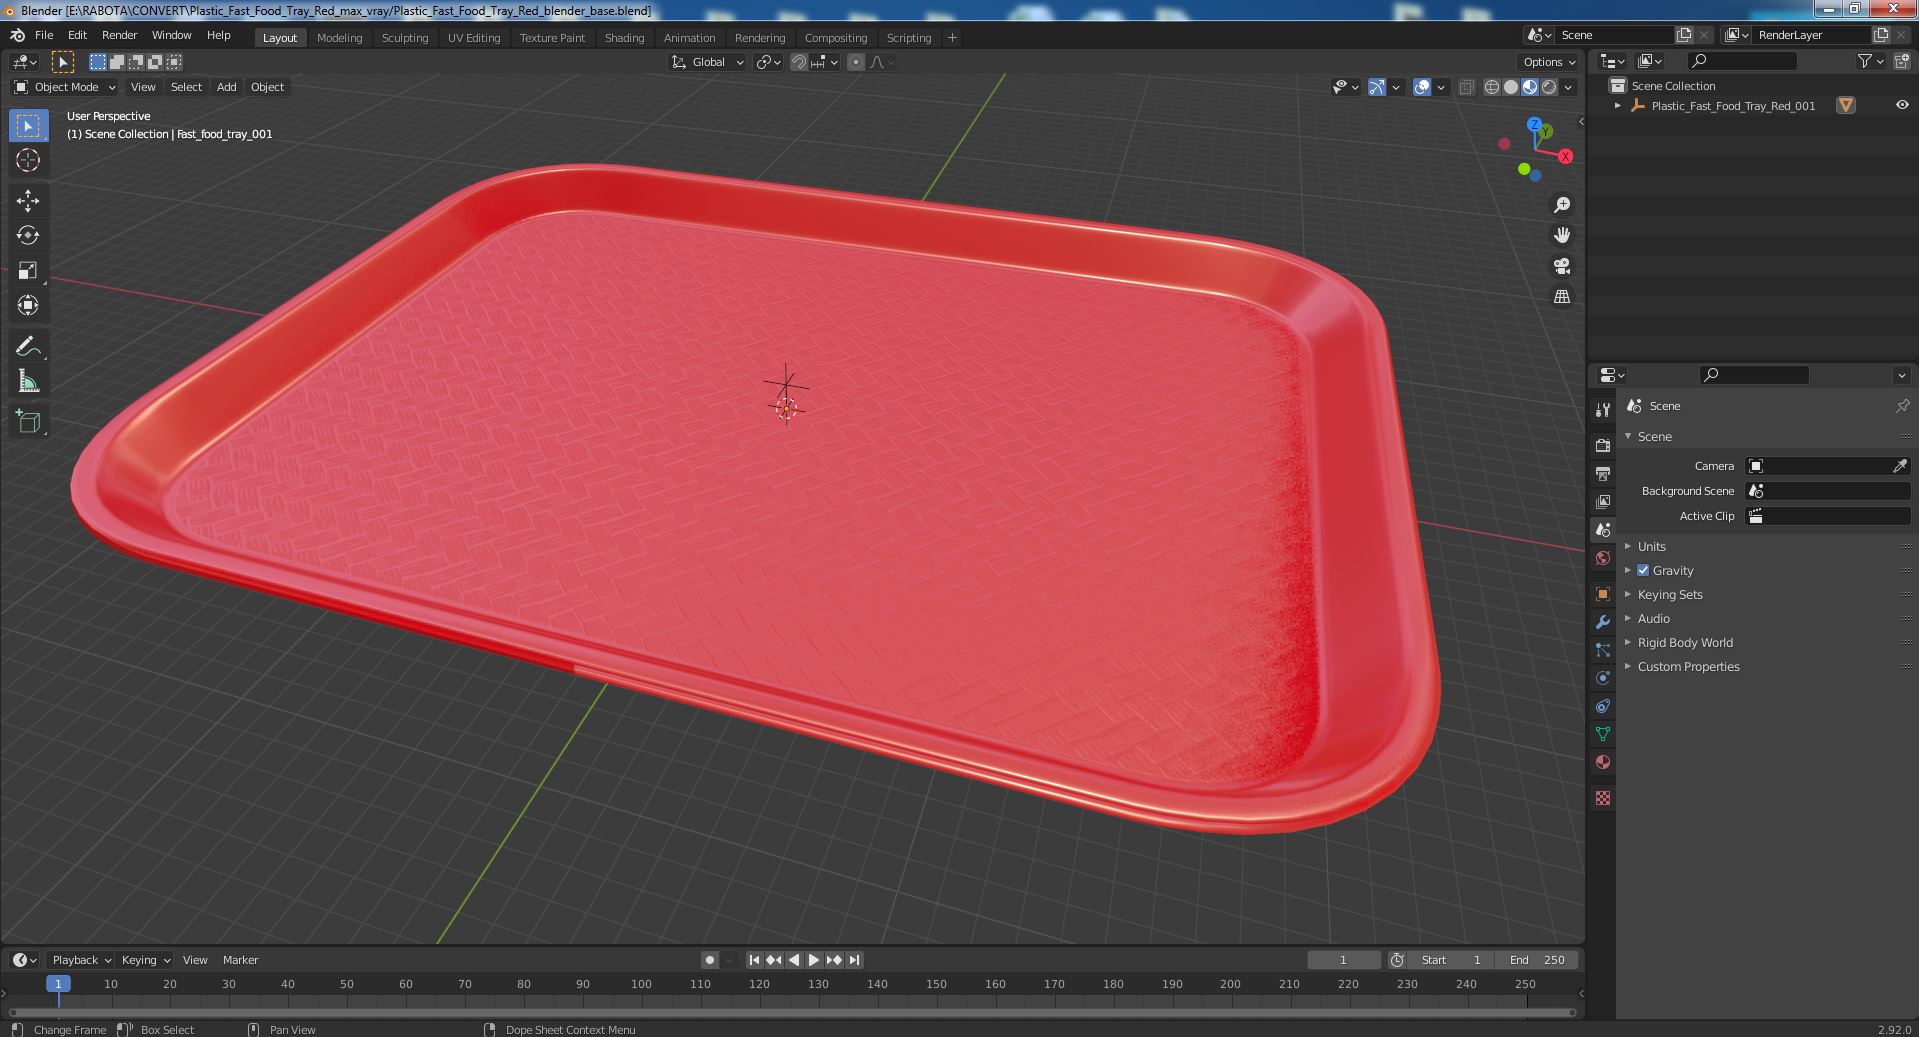This screenshot has height=1037, width=1919.
Task: Pick the Annotate pencil tool
Action: click(x=28, y=347)
